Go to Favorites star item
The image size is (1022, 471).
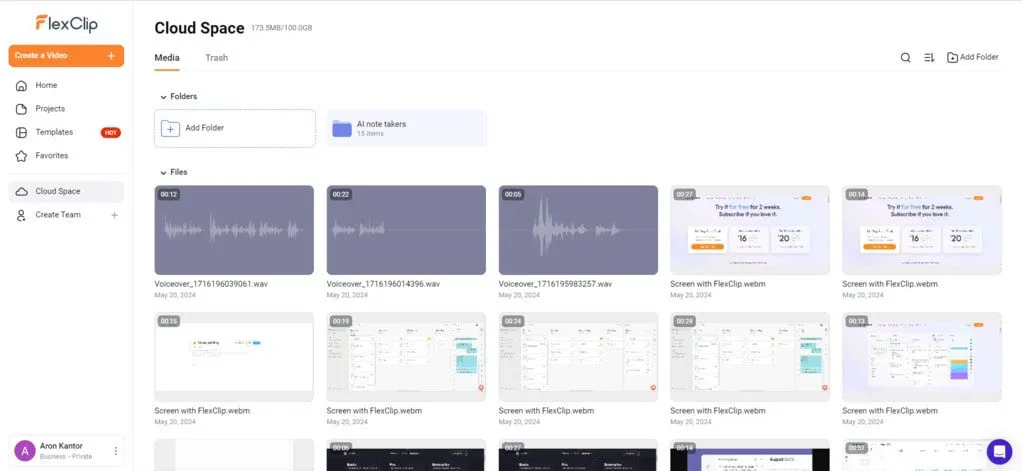pos(52,156)
